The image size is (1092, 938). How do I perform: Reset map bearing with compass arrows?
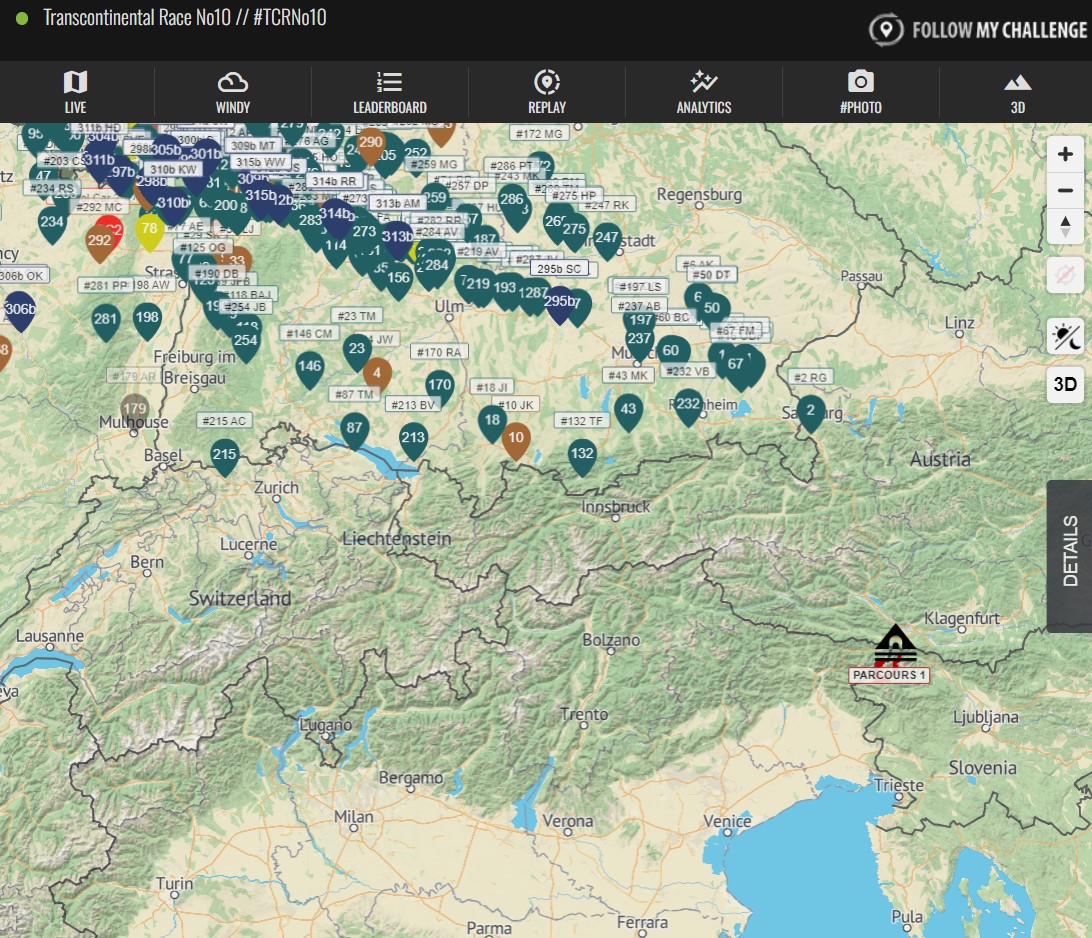1065,227
